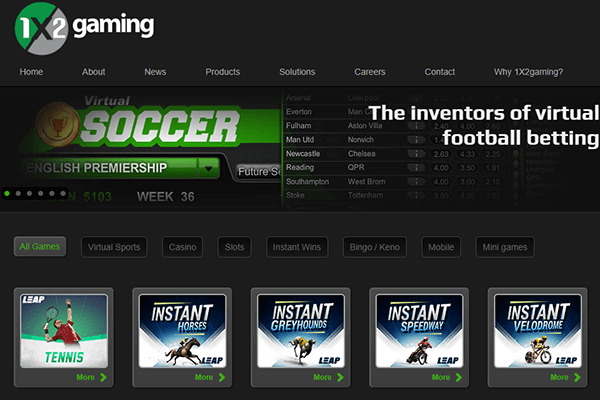Filter games by Casino
This screenshot has width=600, height=400.
click(x=183, y=247)
